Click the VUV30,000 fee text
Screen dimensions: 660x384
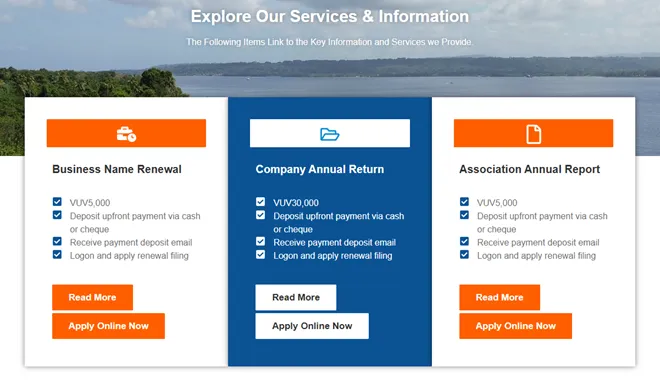click(x=296, y=203)
